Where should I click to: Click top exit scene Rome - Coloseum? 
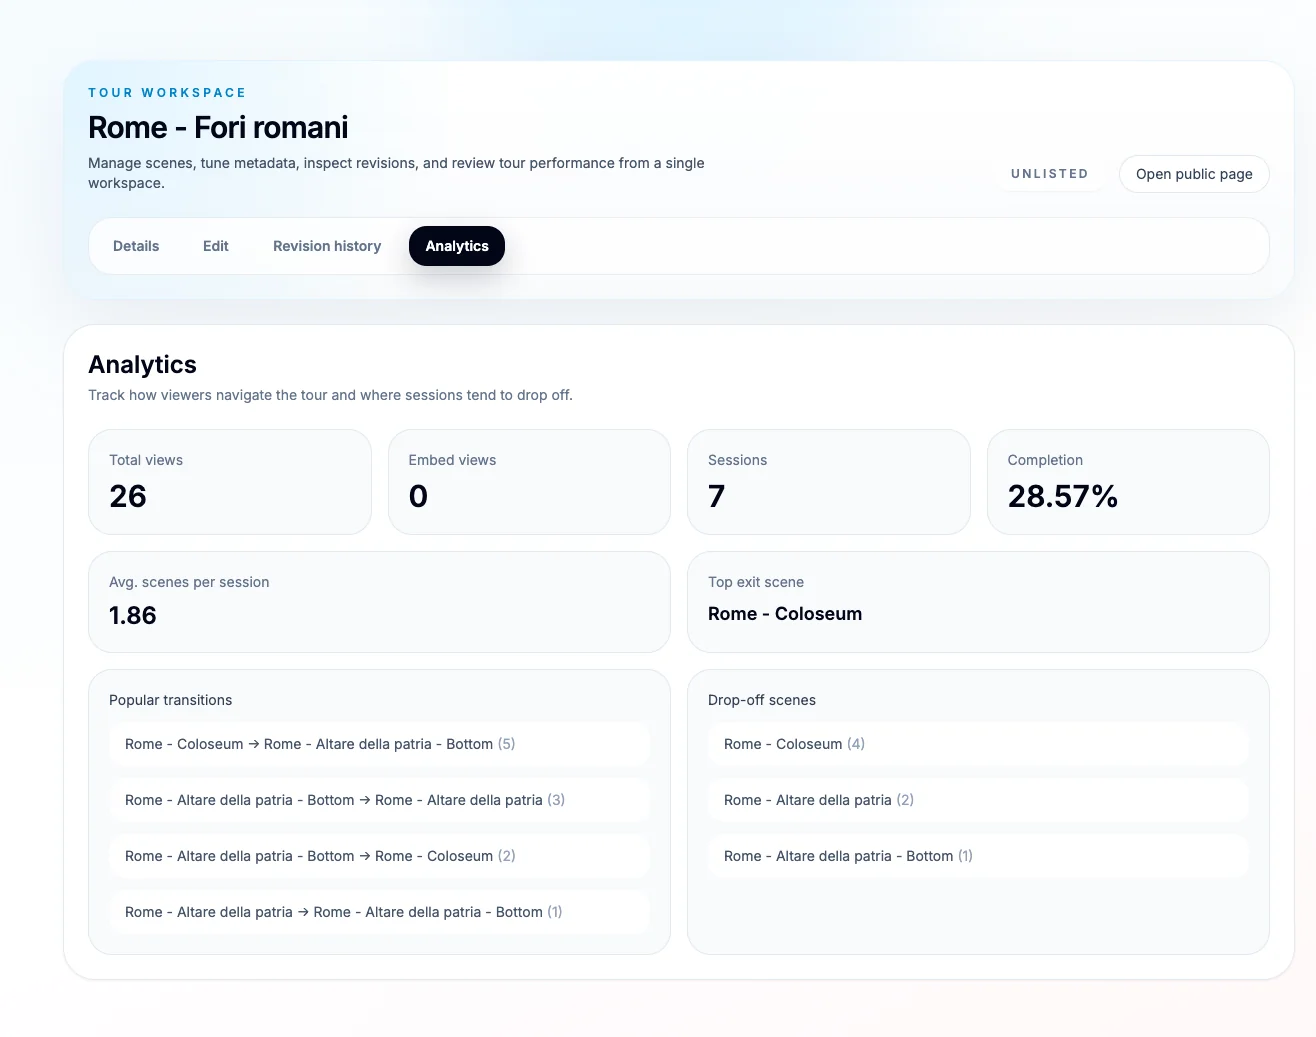(785, 614)
